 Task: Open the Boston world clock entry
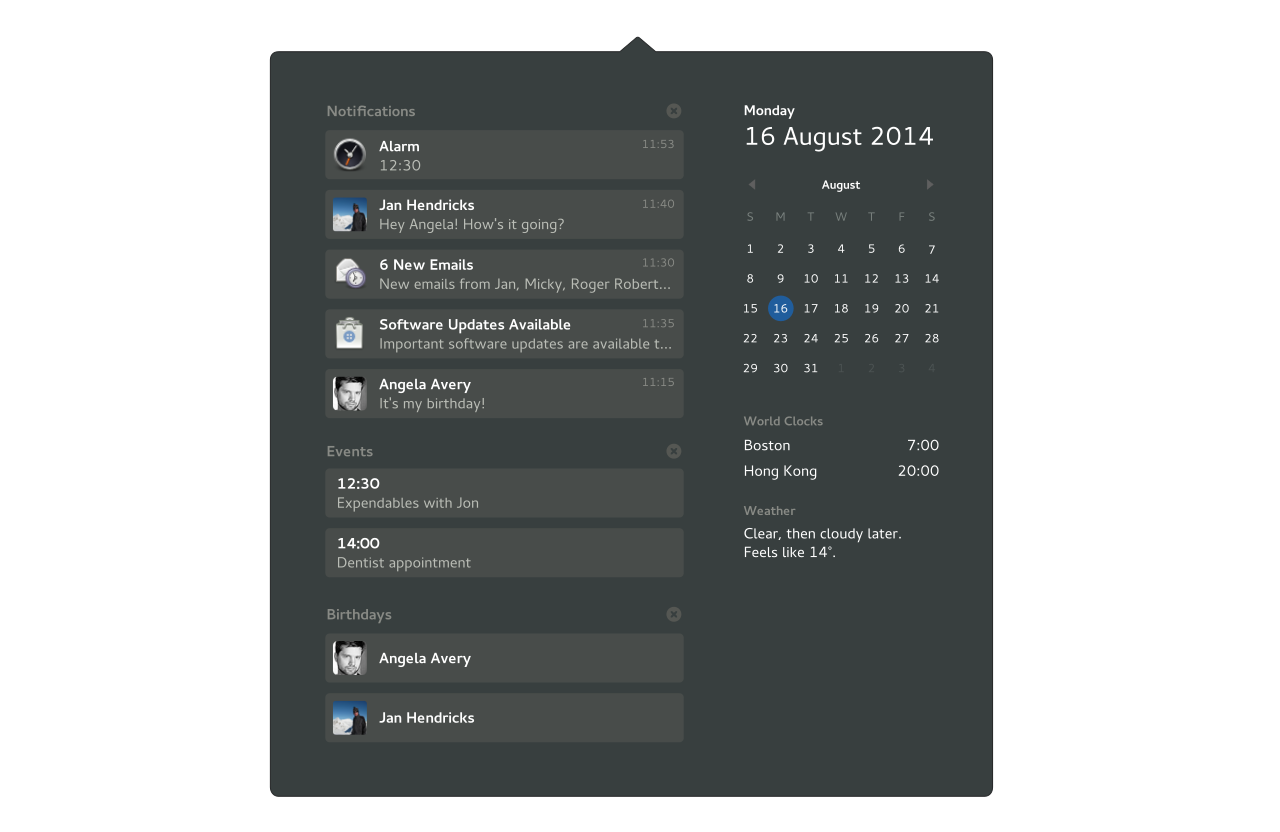pos(841,446)
